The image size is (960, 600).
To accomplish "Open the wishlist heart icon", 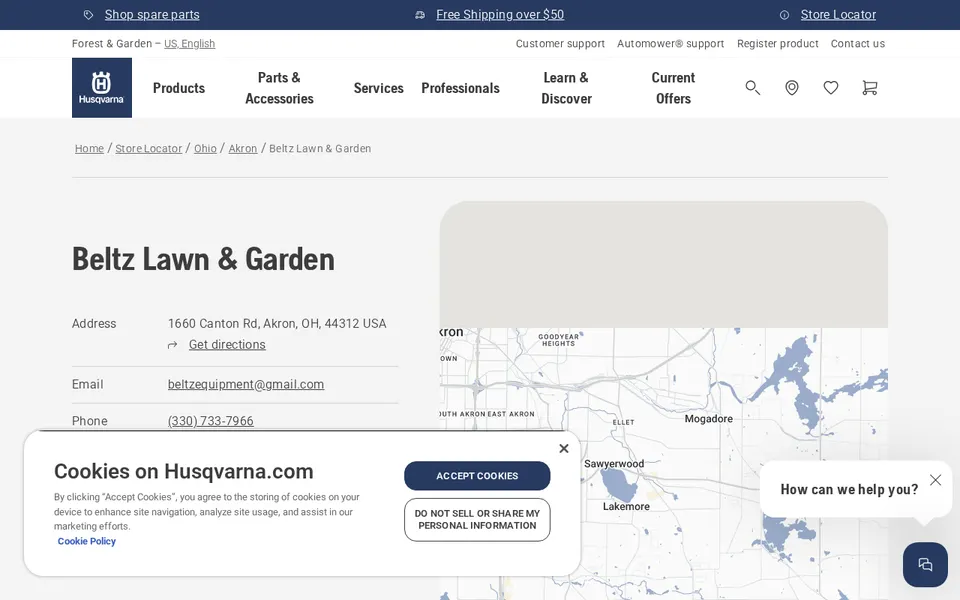I will click(831, 88).
